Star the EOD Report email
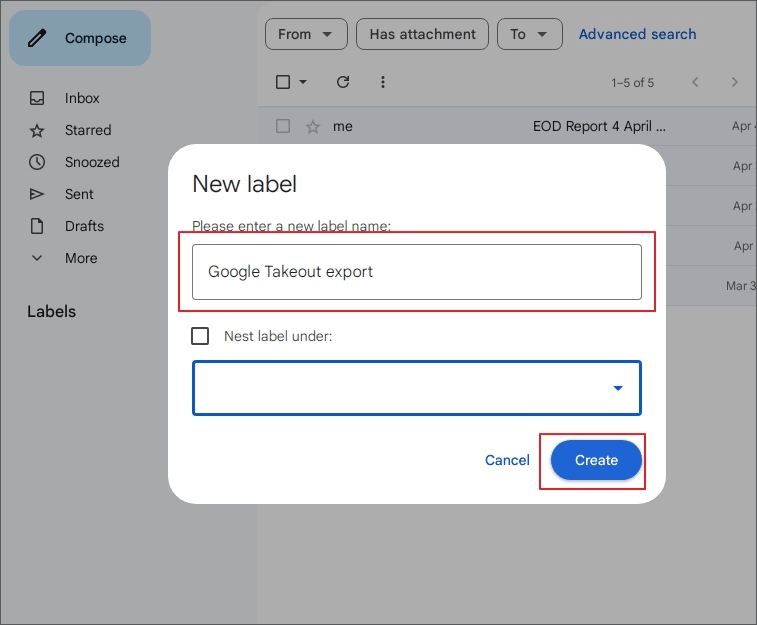The height and width of the screenshot is (625, 757). [313, 126]
